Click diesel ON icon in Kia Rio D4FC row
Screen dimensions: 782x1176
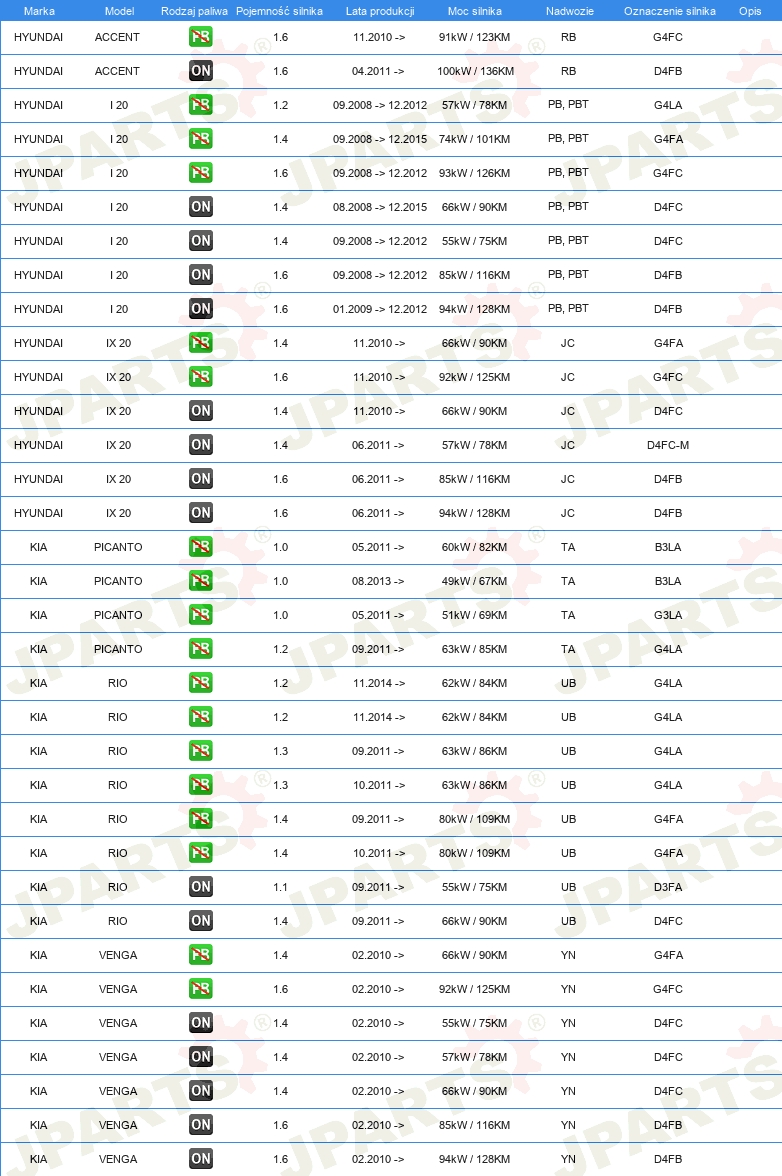pos(200,921)
